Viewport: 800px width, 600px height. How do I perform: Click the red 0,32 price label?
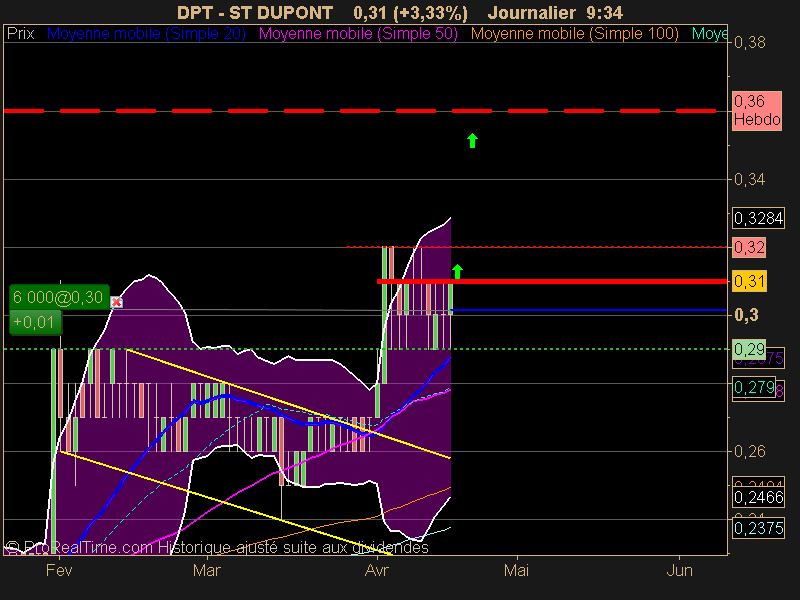(x=749, y=247)
